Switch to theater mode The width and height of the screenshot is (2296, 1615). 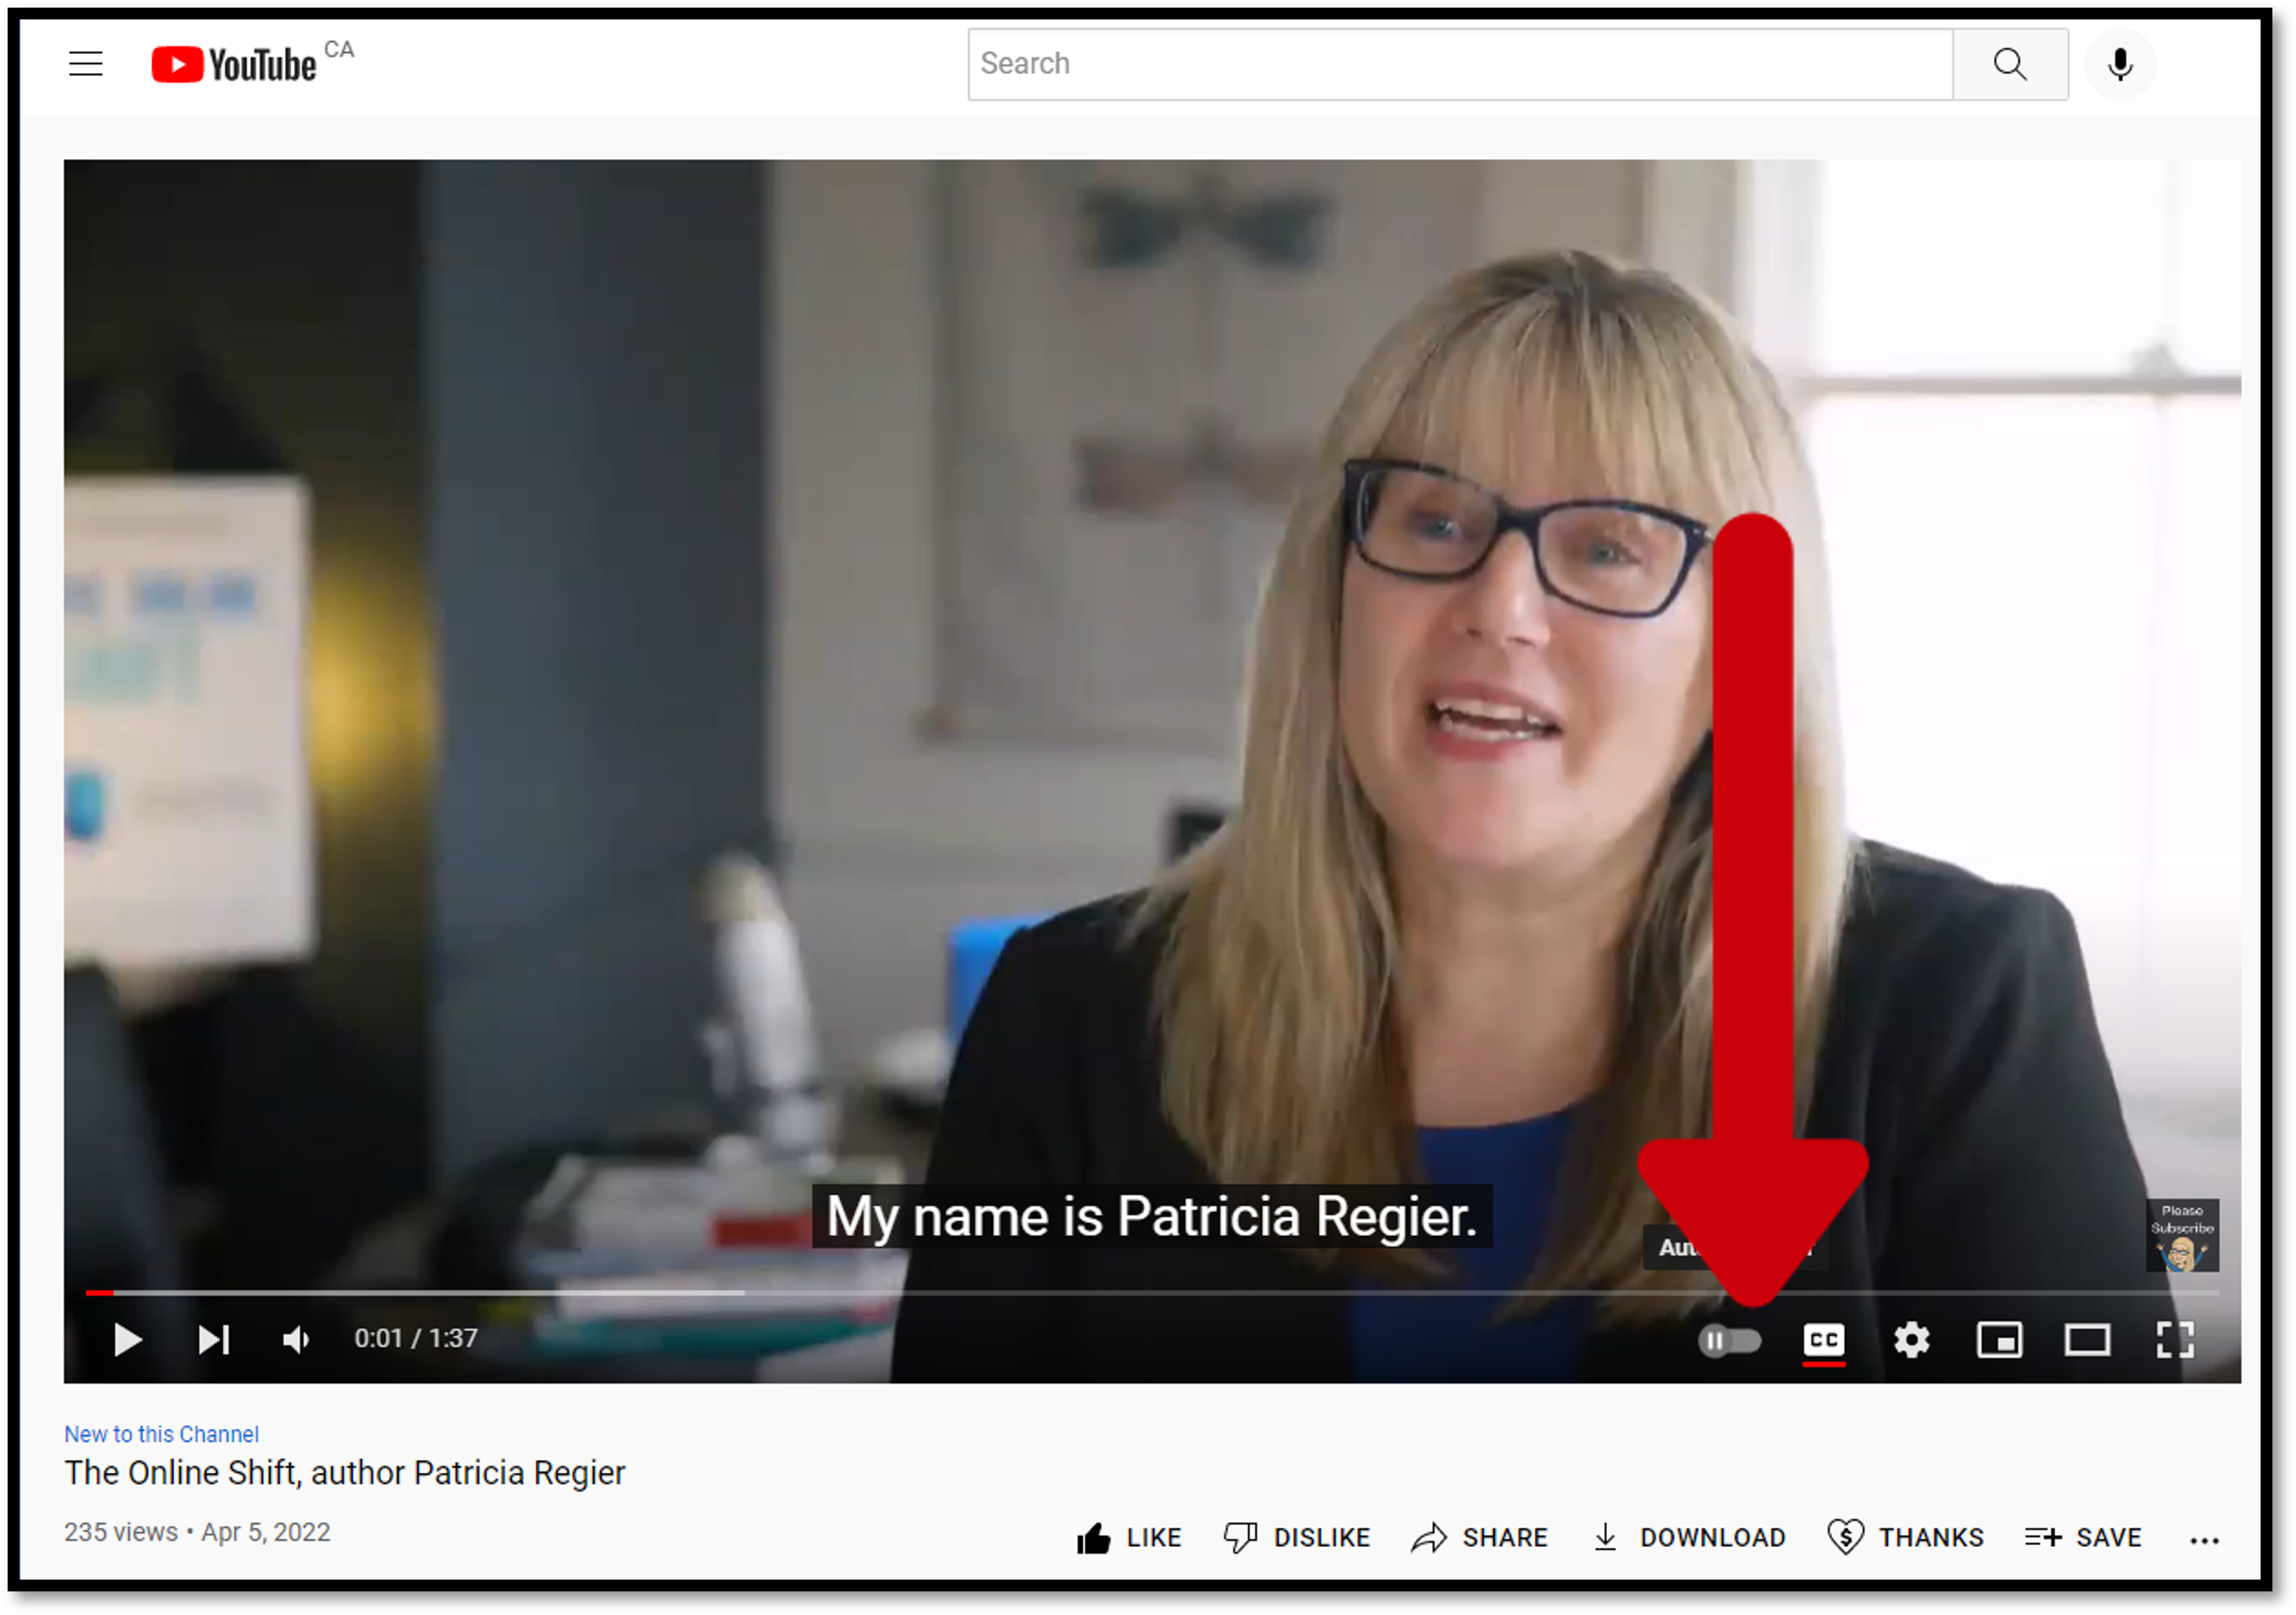click(x=2087, y=1340)
